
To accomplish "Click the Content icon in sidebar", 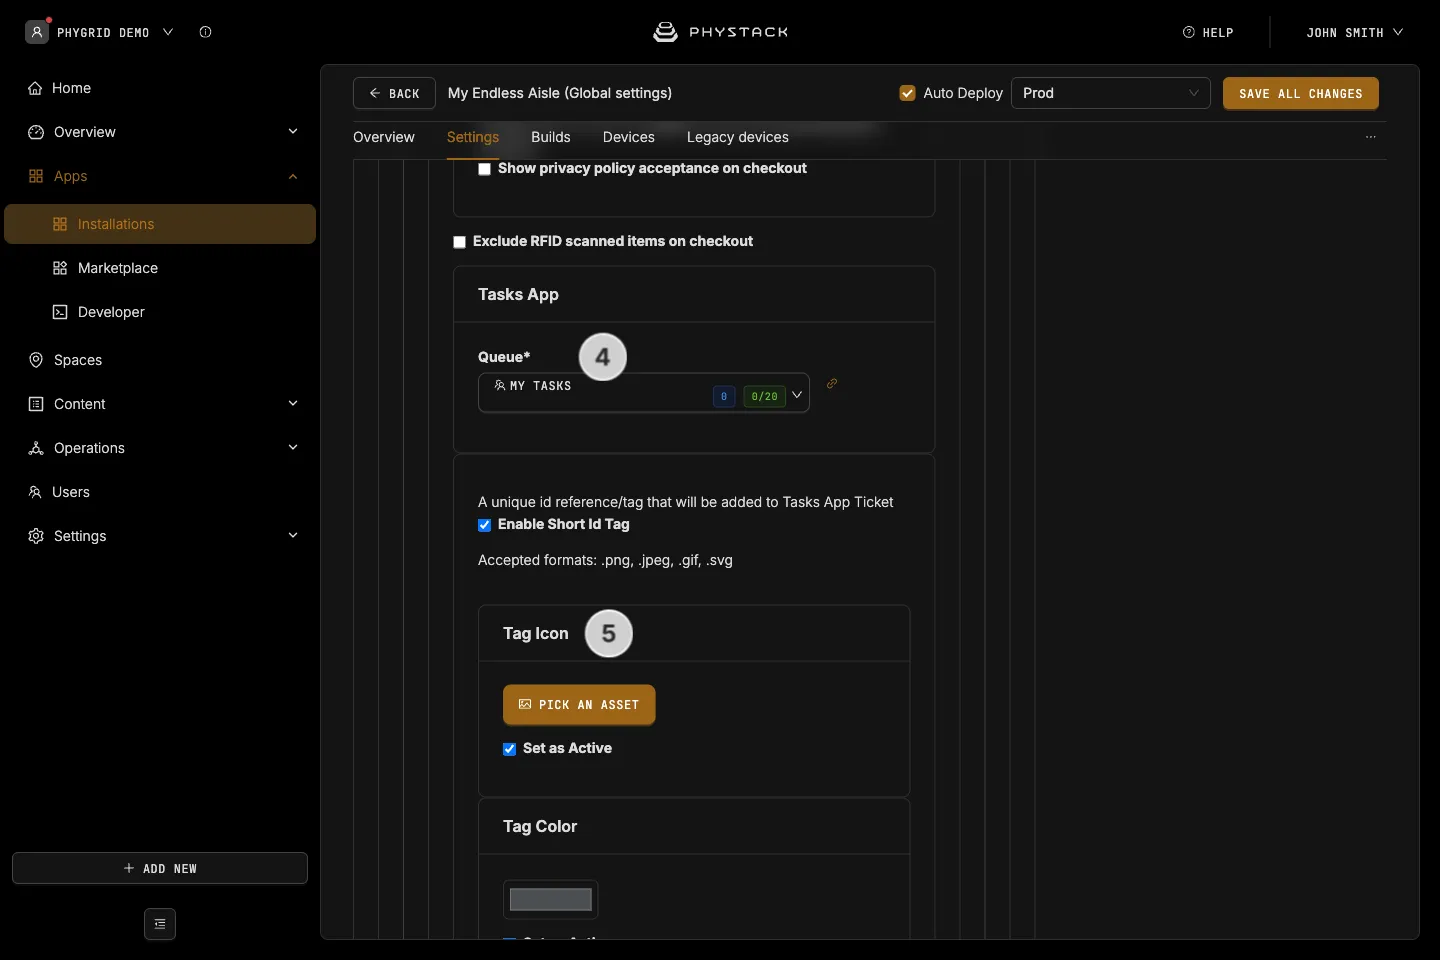I will point(36,404).
